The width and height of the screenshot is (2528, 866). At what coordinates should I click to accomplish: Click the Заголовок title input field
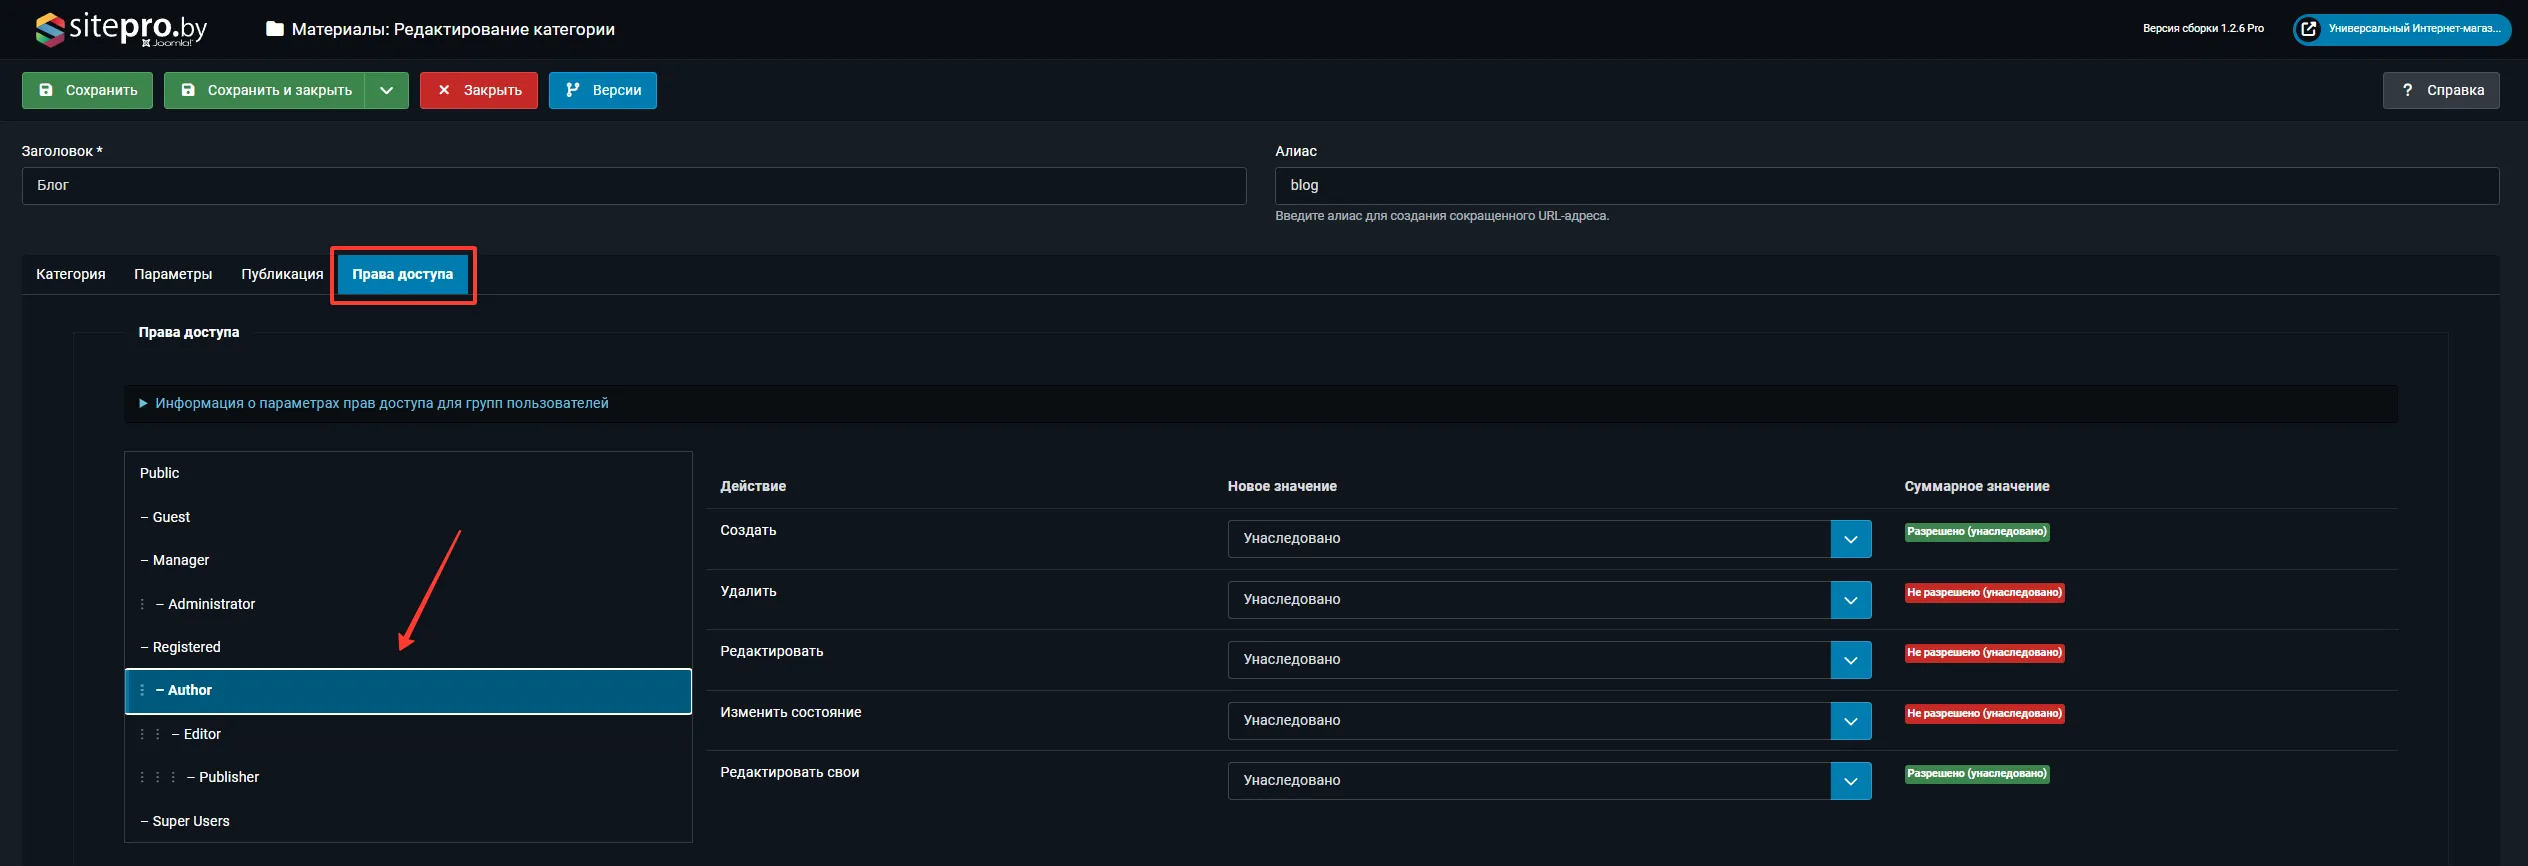tap(634, 186)
